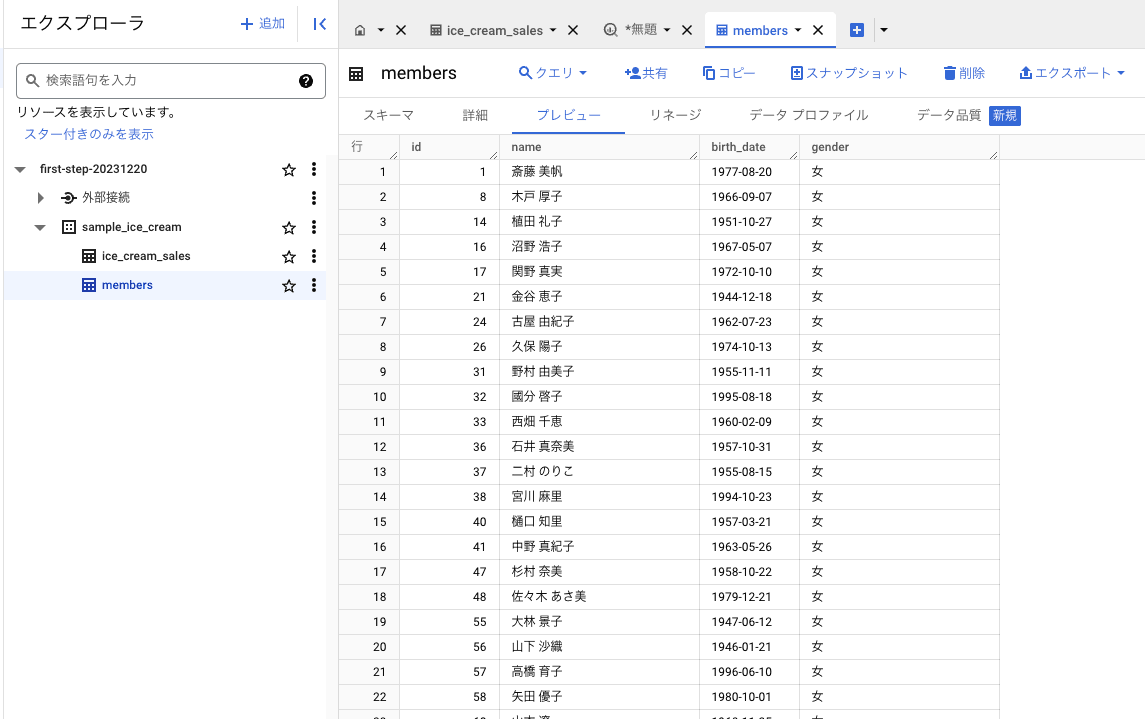Viewport: 1145px width, 719px height.
Task: Click the 共有 share button
Action: coord(645,73)
